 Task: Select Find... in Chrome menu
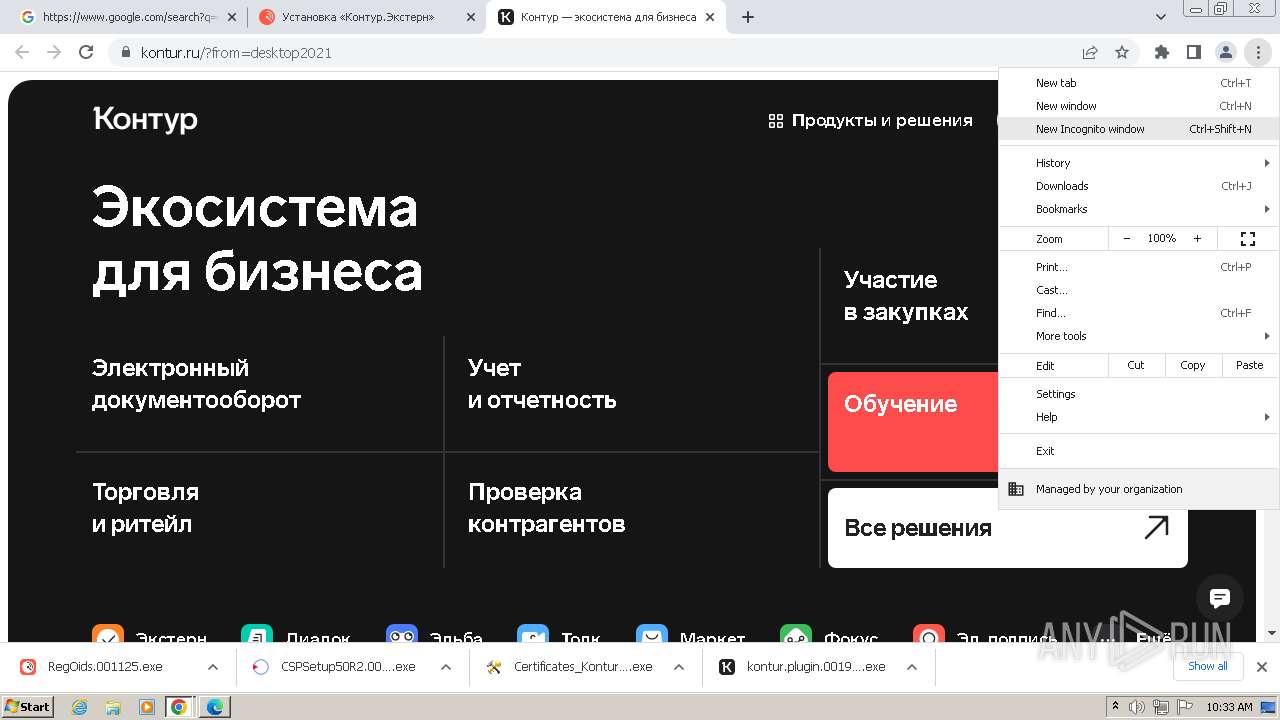point(1138,313)
